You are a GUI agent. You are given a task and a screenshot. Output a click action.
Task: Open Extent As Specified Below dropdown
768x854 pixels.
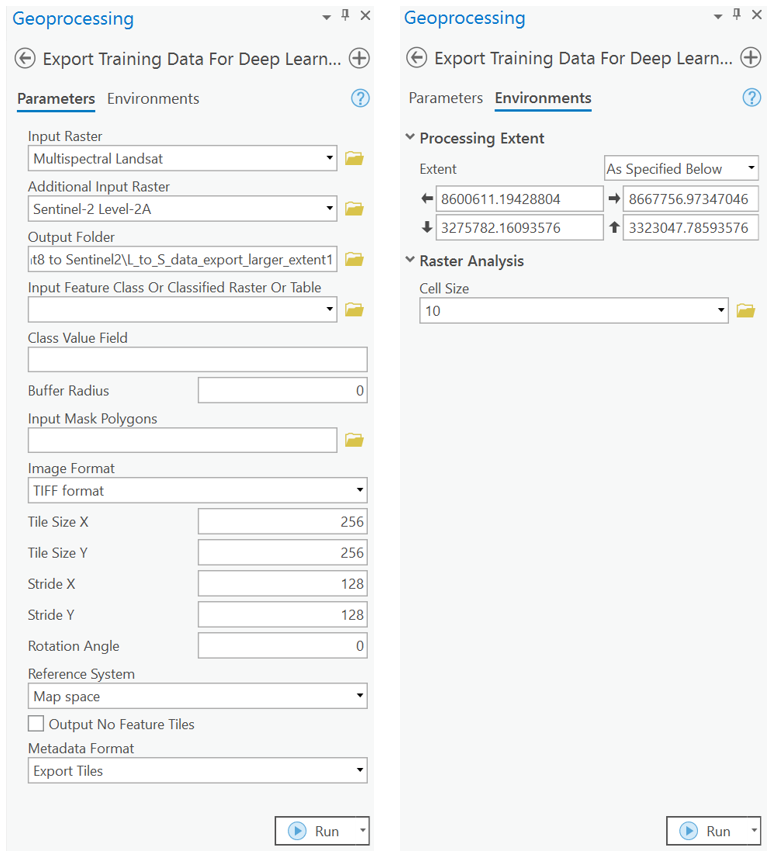(681, 169)
